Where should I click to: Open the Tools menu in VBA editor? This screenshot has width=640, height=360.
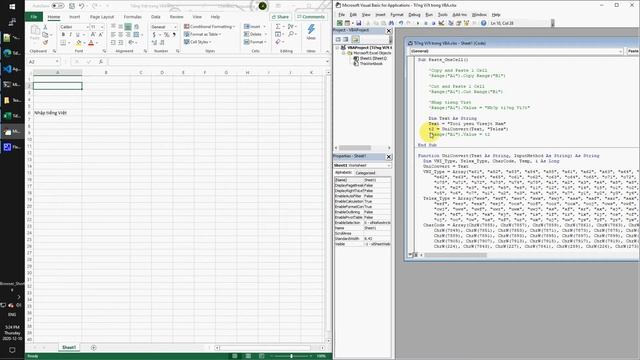442,15
